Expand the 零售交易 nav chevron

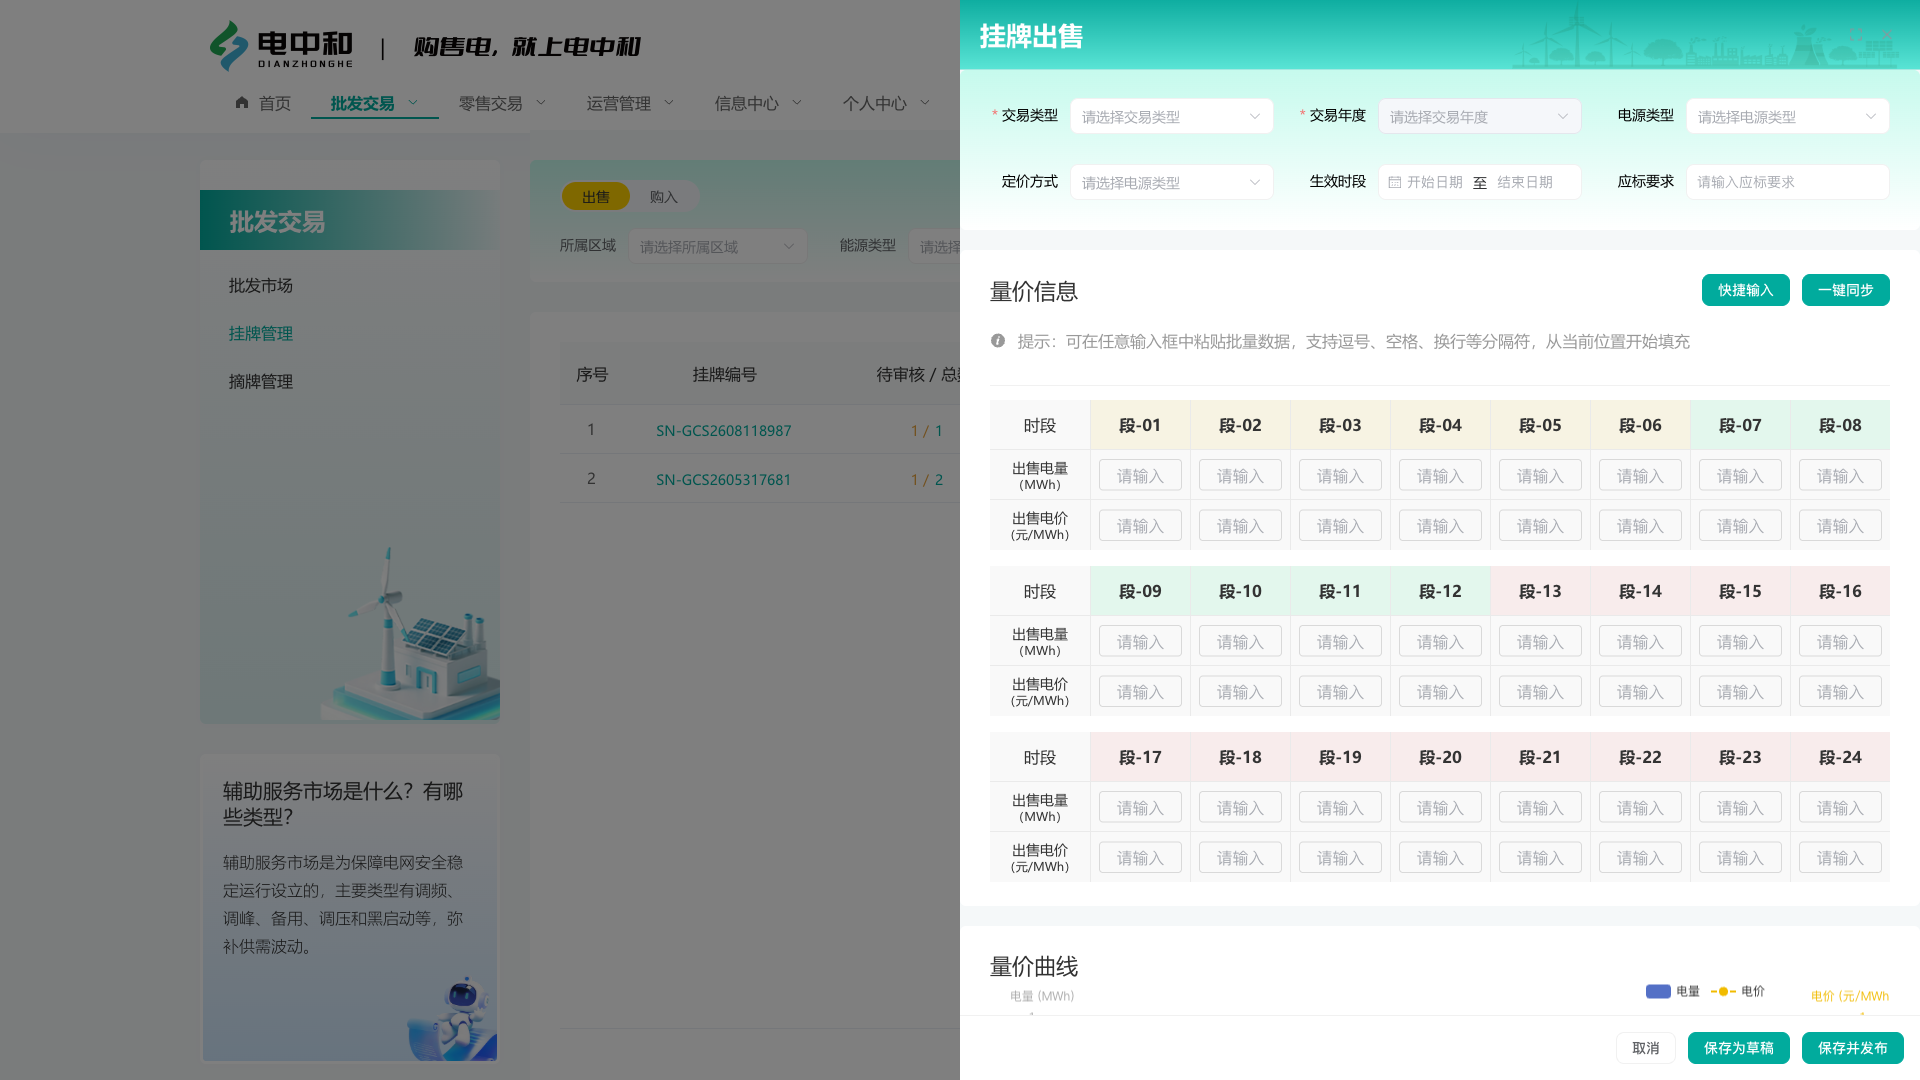coord(541,102)
